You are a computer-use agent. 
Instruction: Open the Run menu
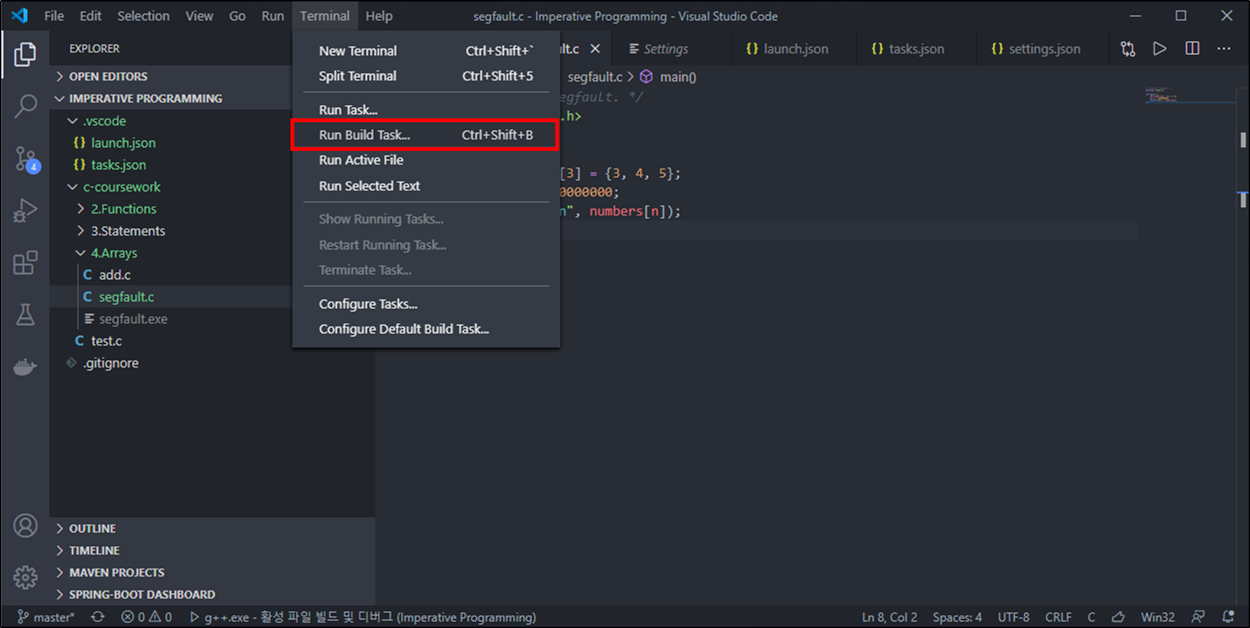pyautogui.click(x=272, y=16)
